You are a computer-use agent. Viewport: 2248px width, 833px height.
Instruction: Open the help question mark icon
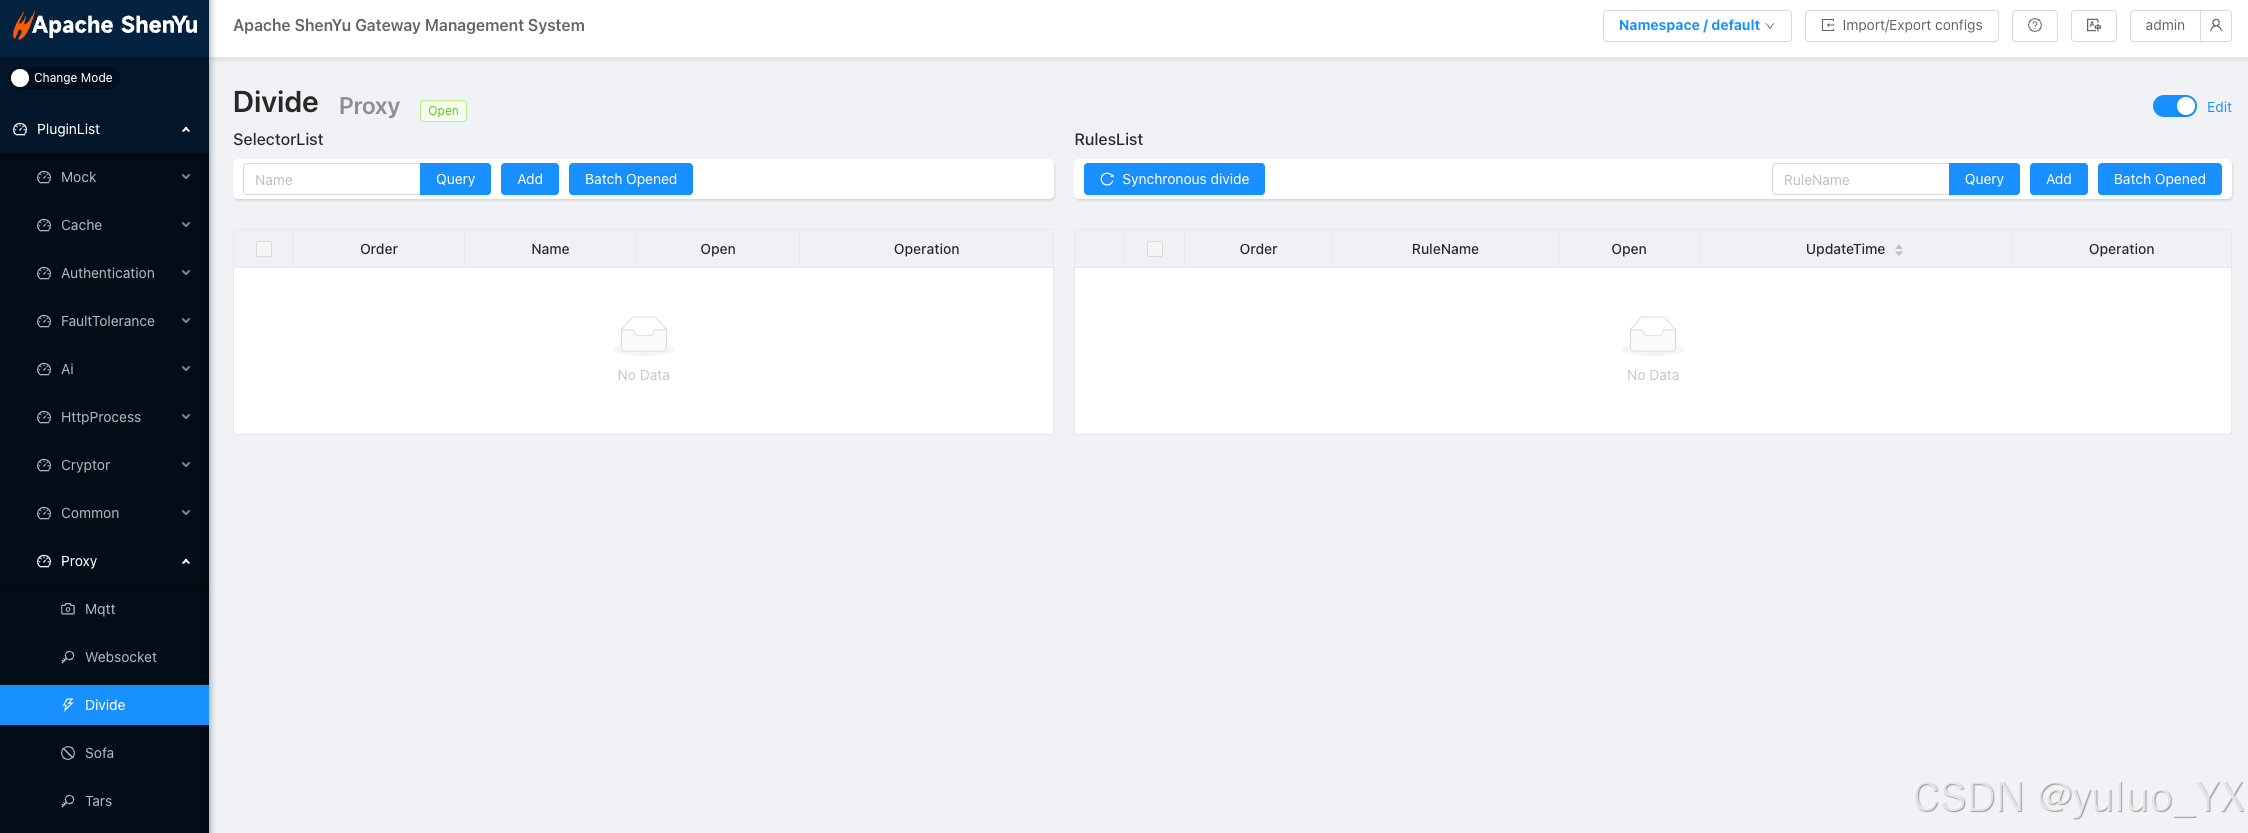(x=2035, y=26)
